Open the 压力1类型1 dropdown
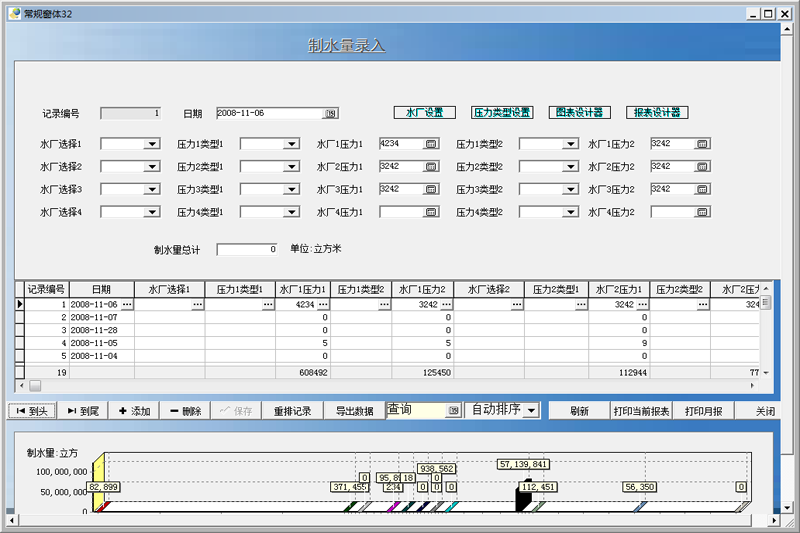800x533 pixels. (x=291, y=144)
